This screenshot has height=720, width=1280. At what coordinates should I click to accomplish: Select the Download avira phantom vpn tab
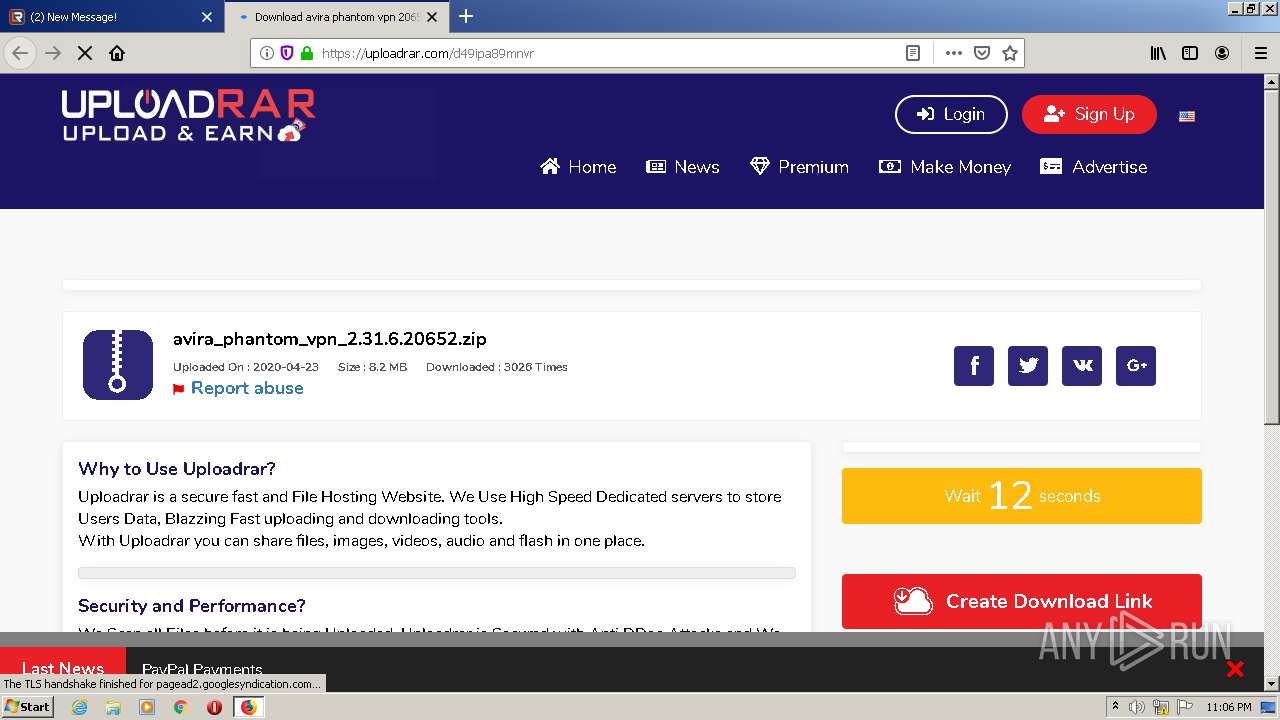click(x=335, y=17)
